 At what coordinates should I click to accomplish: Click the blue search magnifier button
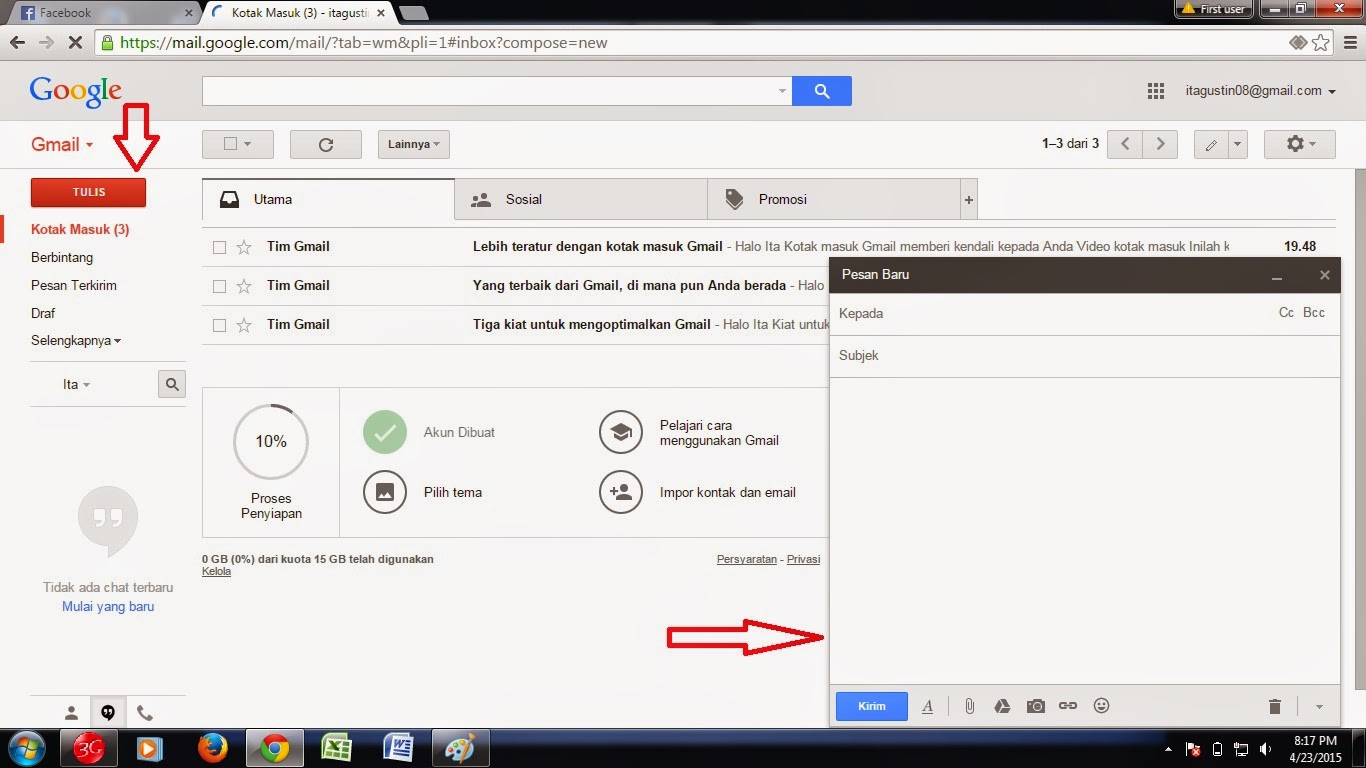pos(822,91)
